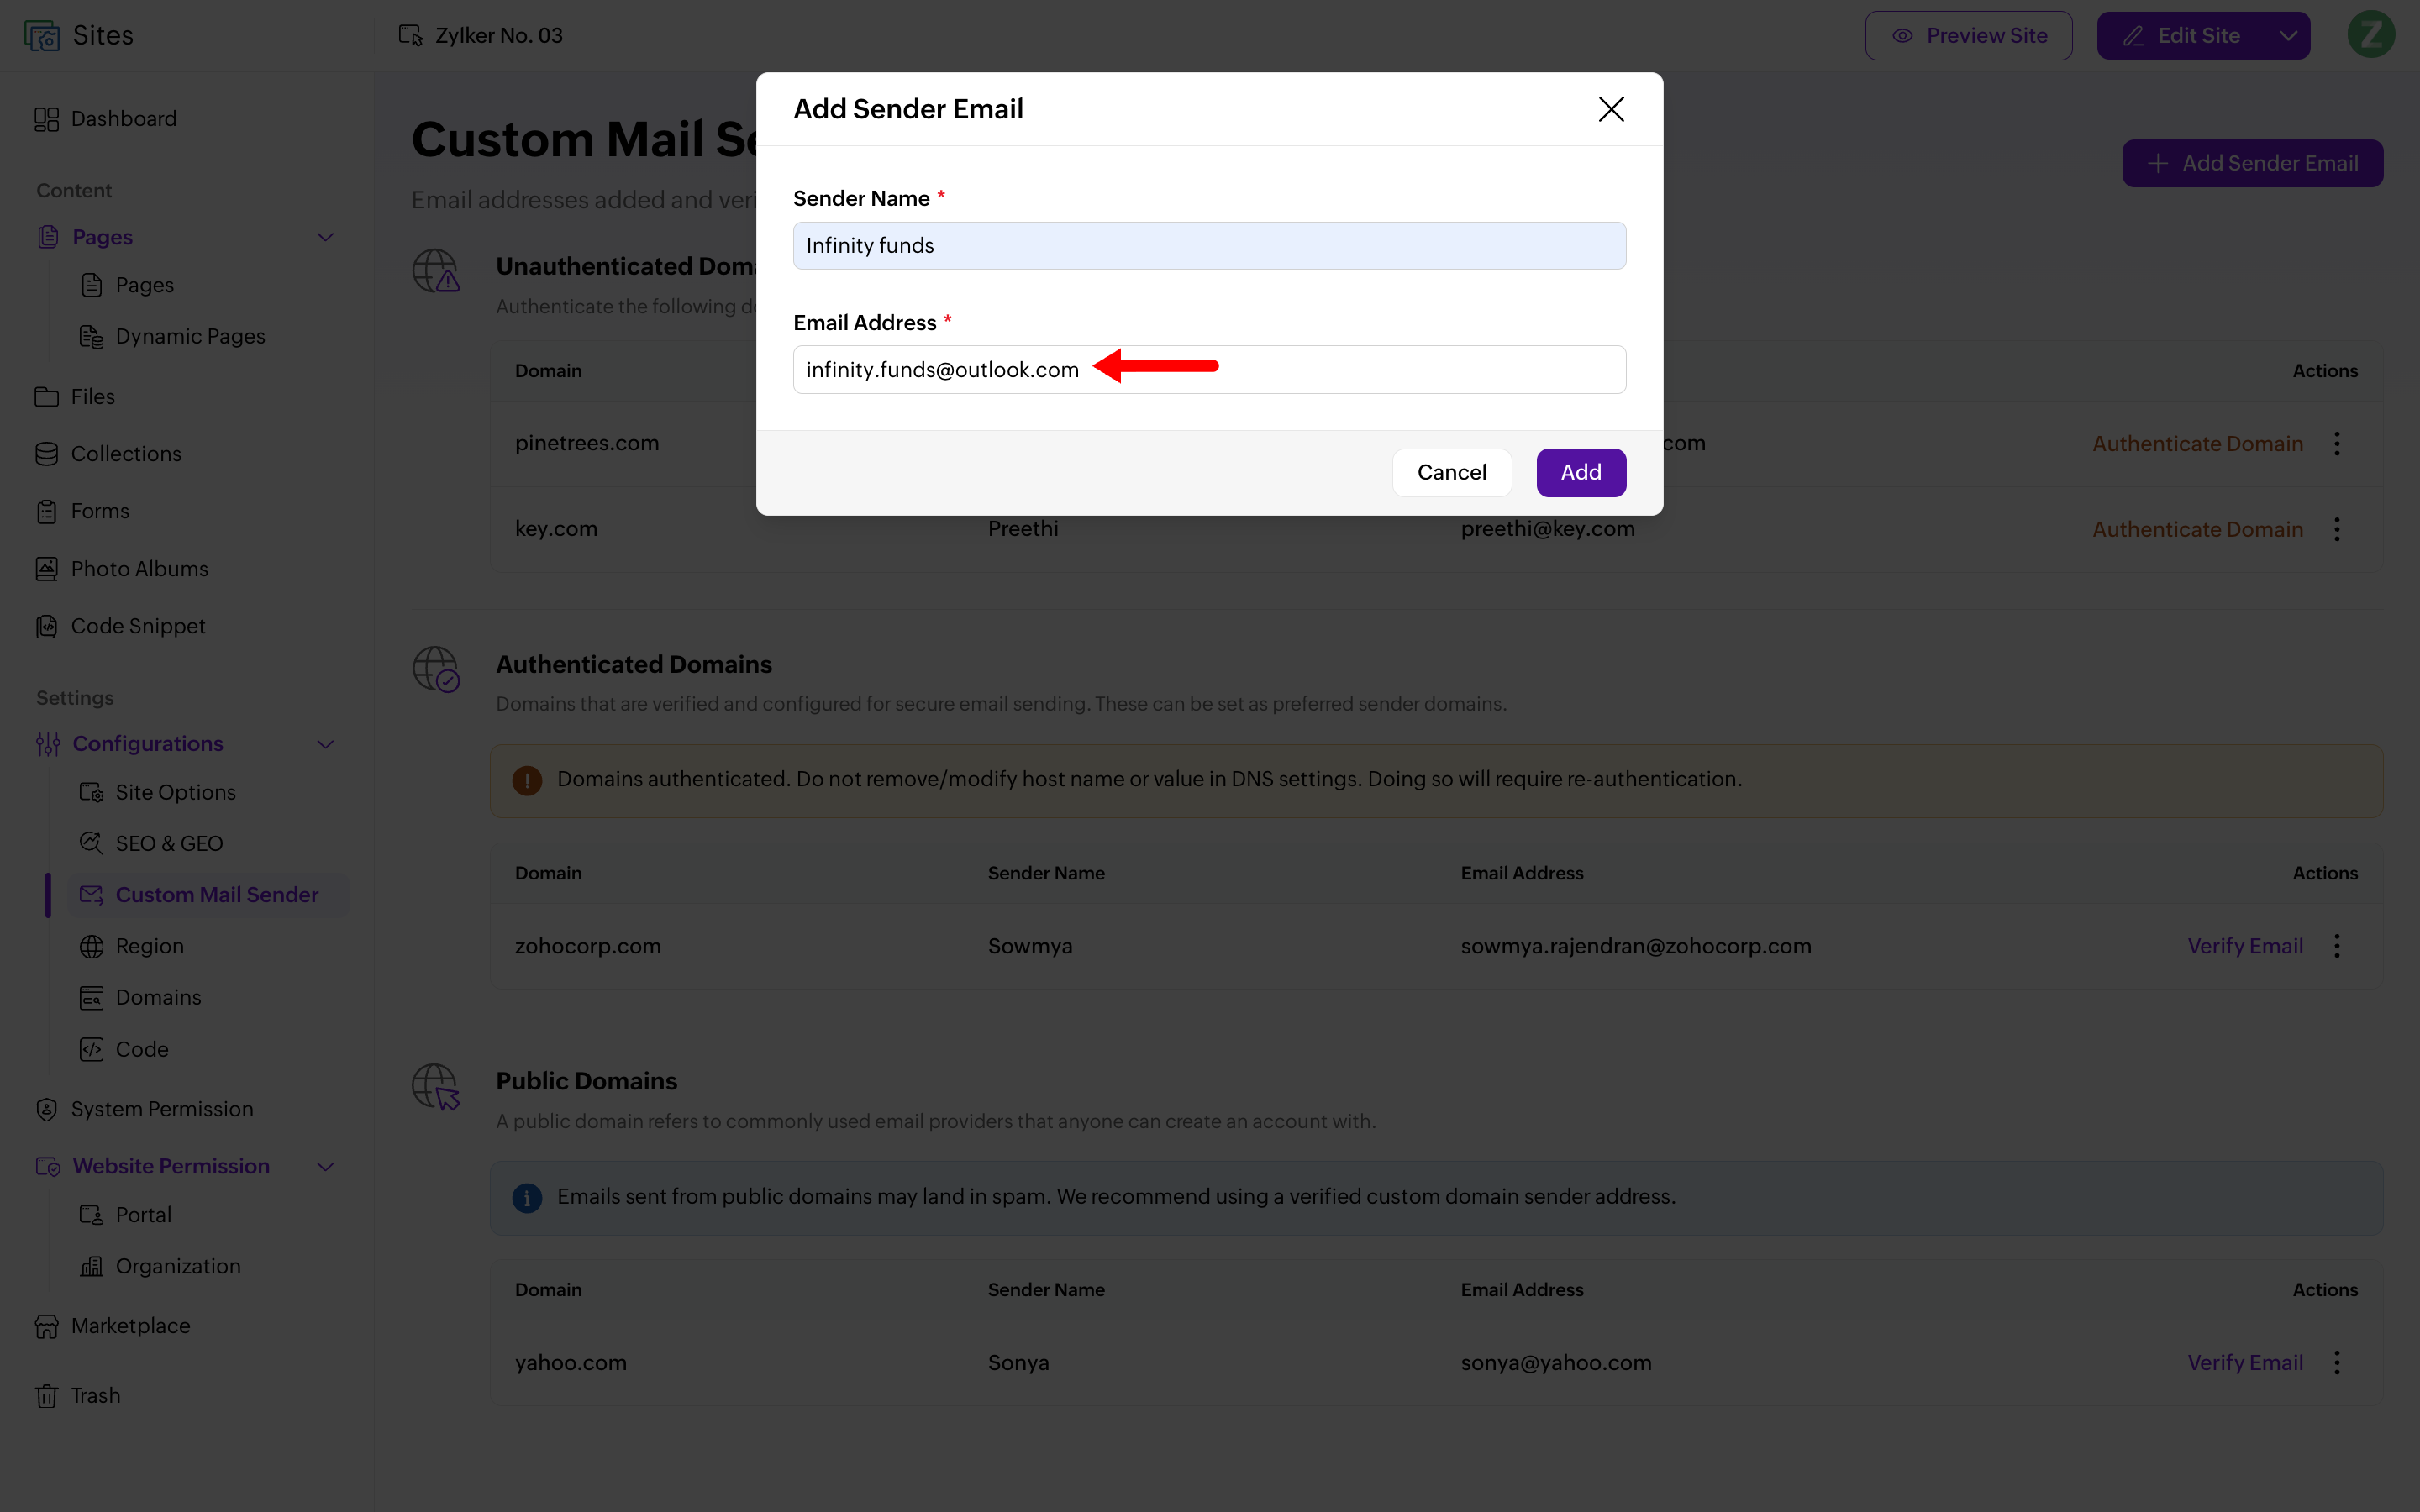Image resolution: width=2420 pixels, height=1512 pixels.
Task: Click Authenticate Domain for key.com
Action: pyautogui.click(x=2197, y=530)
